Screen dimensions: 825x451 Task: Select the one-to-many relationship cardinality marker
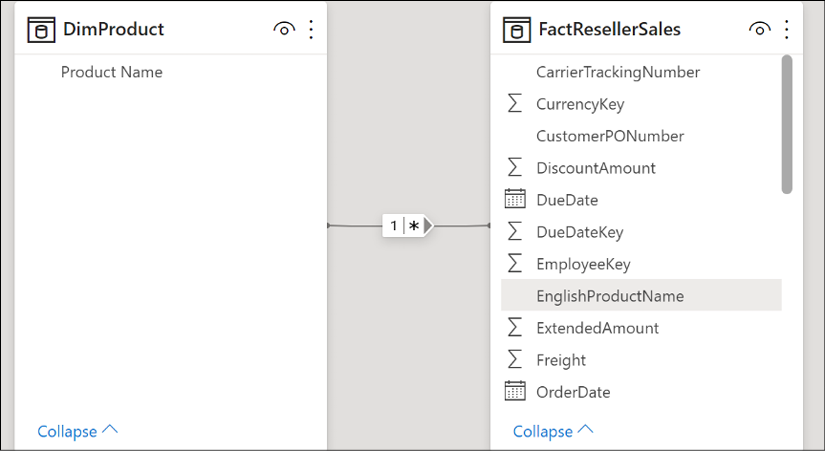click(x=407, y=226)
